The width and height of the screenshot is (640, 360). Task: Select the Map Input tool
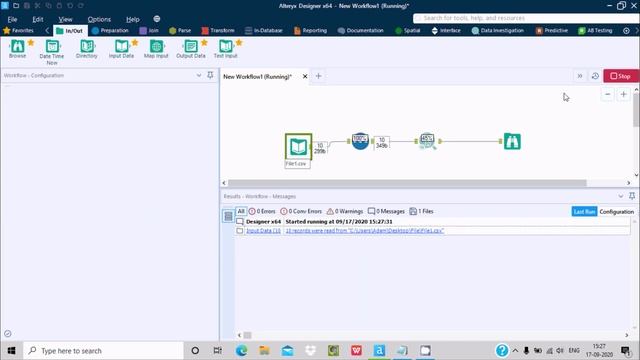click(x=156, y=49)
